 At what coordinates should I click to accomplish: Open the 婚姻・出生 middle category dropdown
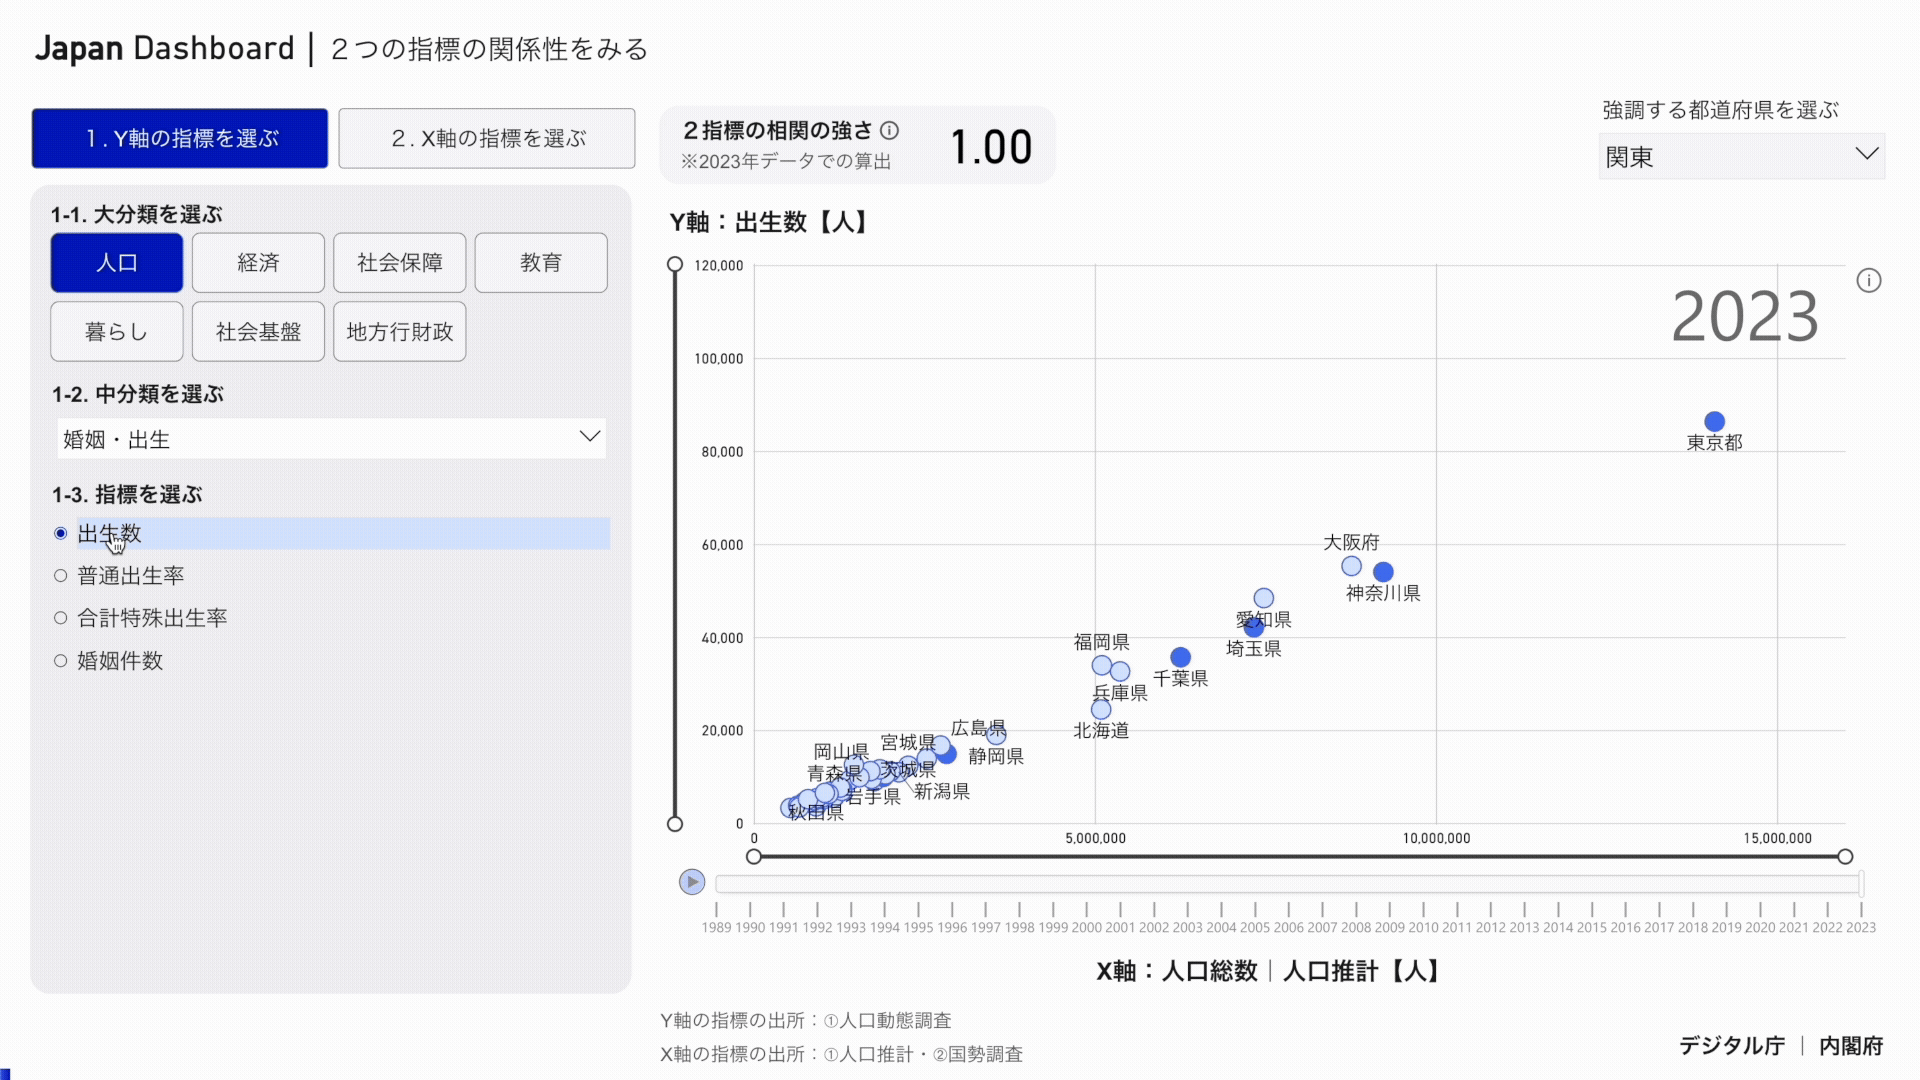click(x=331, y=438)
